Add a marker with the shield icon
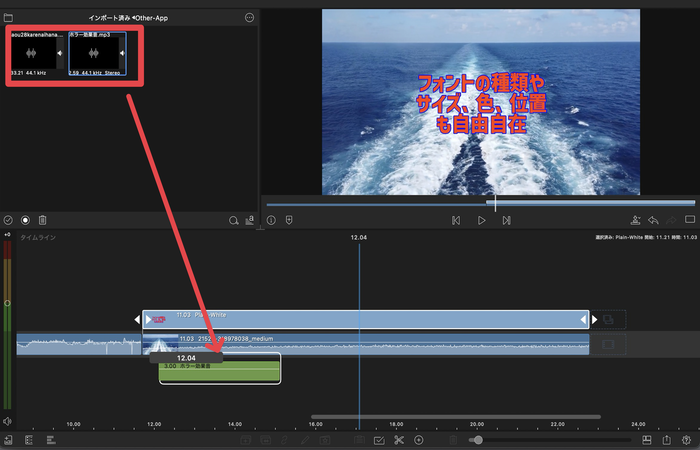This screenshot has width=700, height=450. coord(289,220)
